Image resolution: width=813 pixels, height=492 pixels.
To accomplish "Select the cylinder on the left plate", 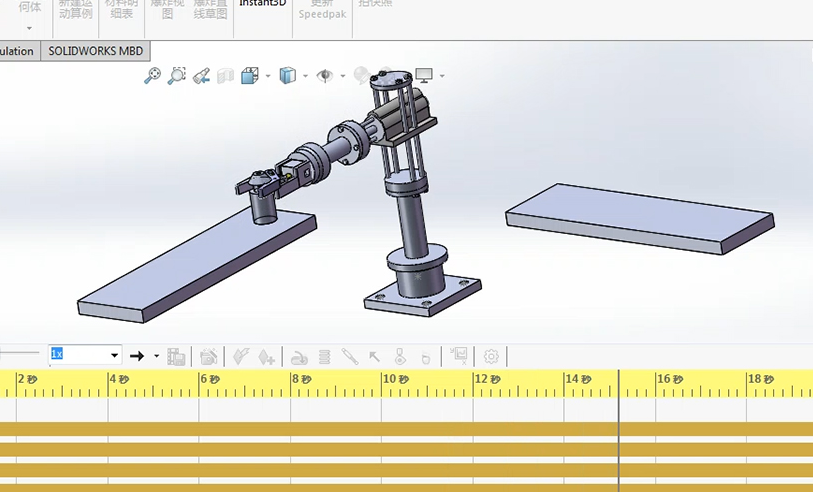I will tap(265, 210).
